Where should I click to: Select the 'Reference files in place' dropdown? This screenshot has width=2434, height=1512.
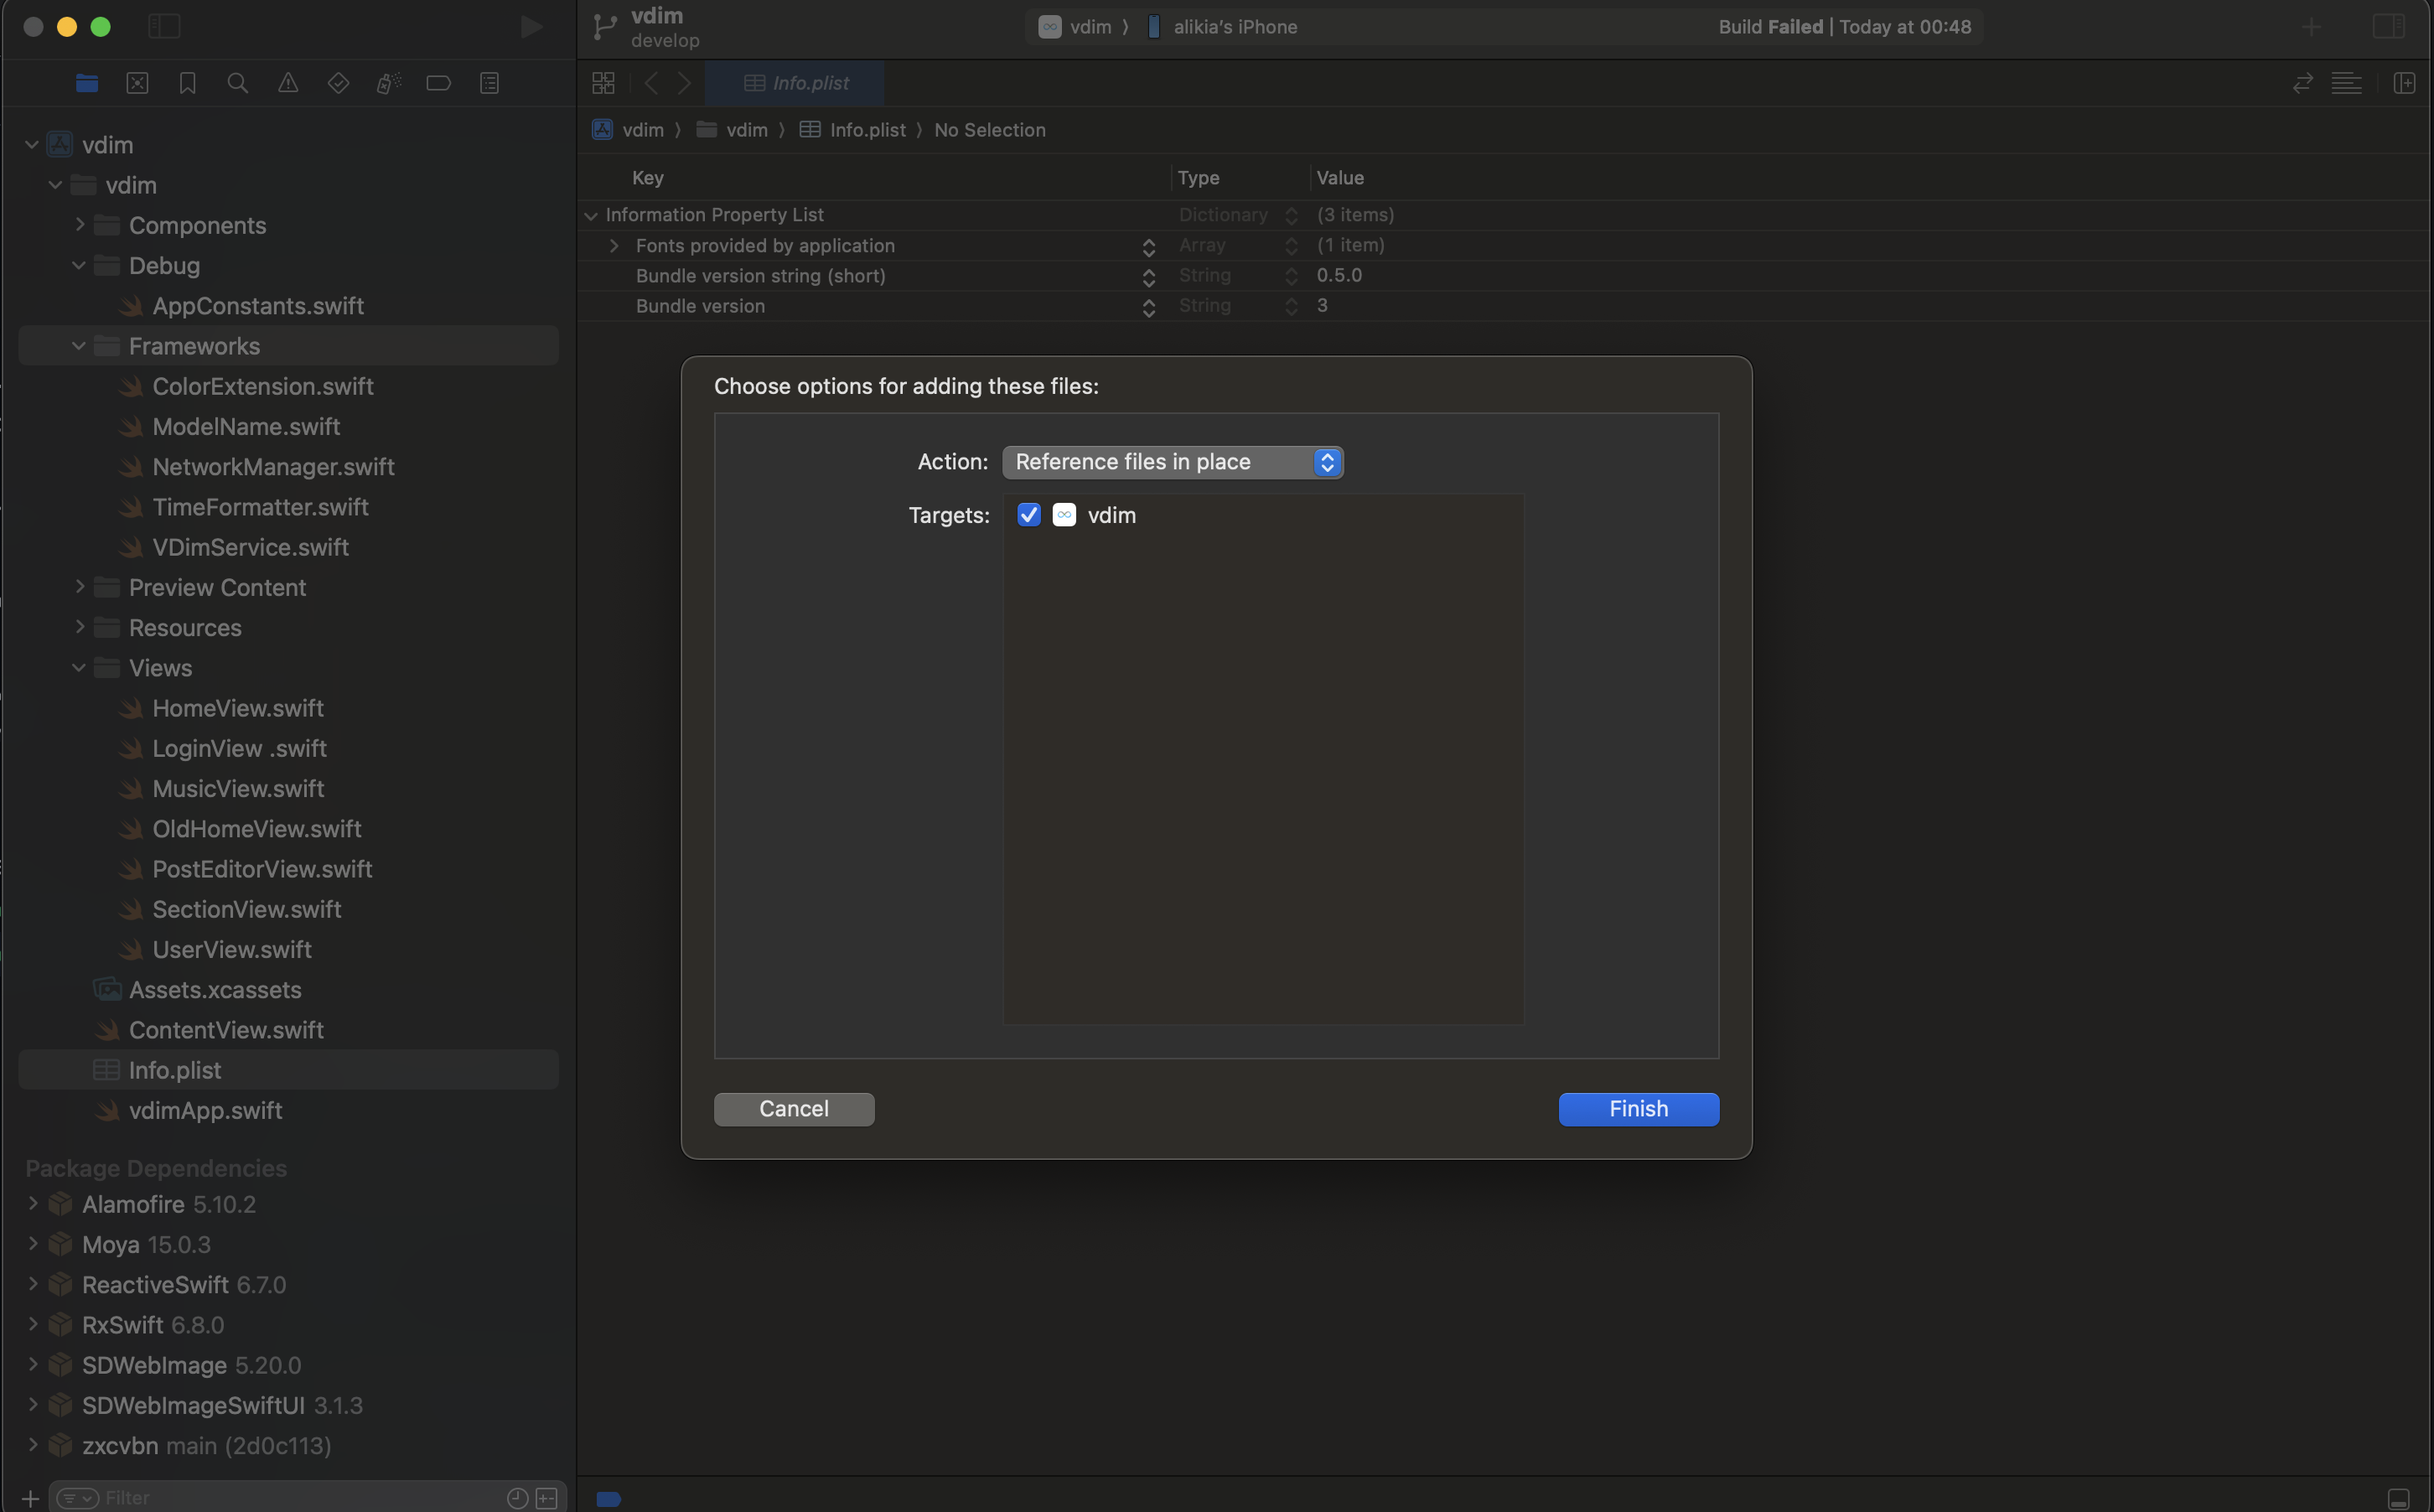pyautogui.click(x=1172, y=460)
